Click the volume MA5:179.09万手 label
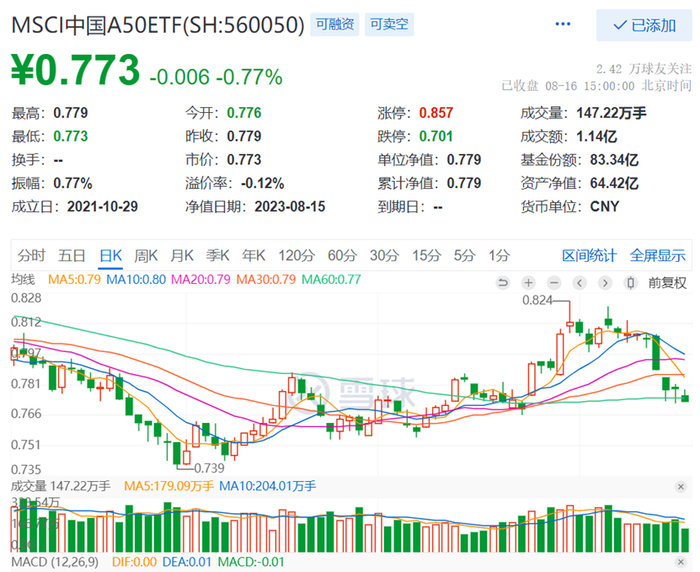 [x=169, y=486]
